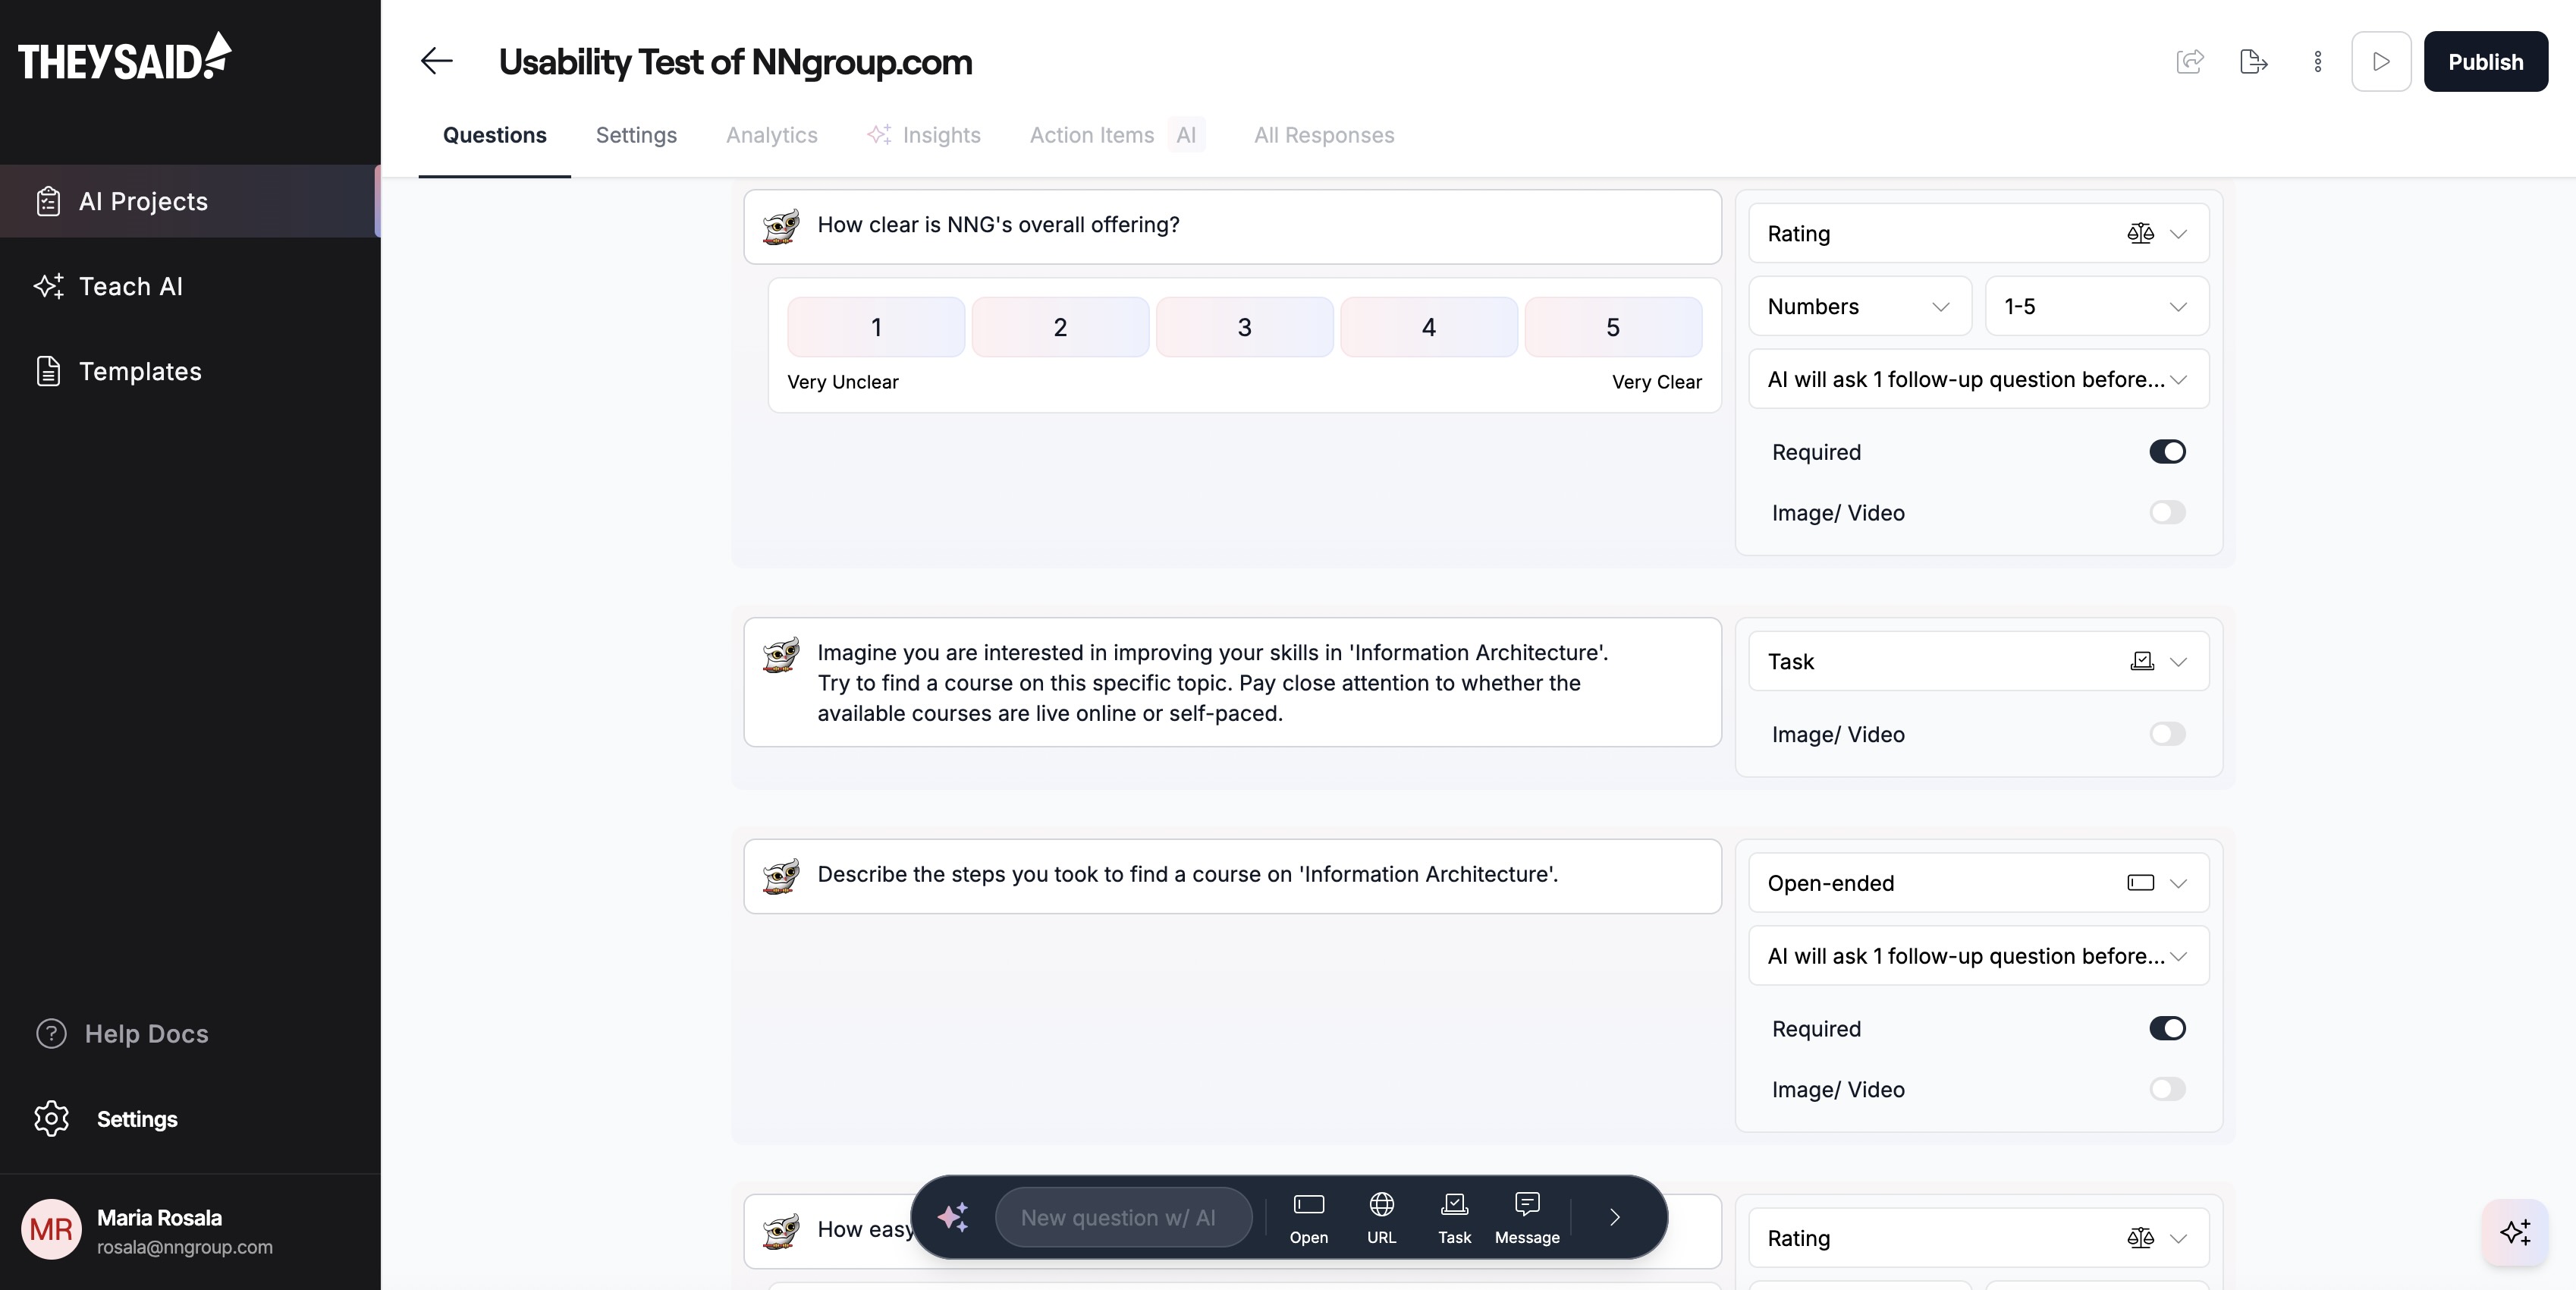Open the Action Items tab
2576x1290 pixels.
point(1092,135)
